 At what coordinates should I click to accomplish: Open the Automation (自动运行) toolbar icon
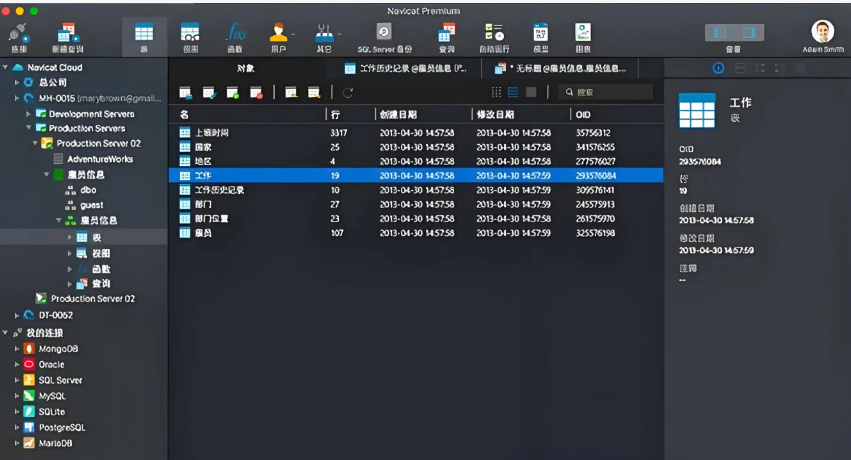(494, 36)
